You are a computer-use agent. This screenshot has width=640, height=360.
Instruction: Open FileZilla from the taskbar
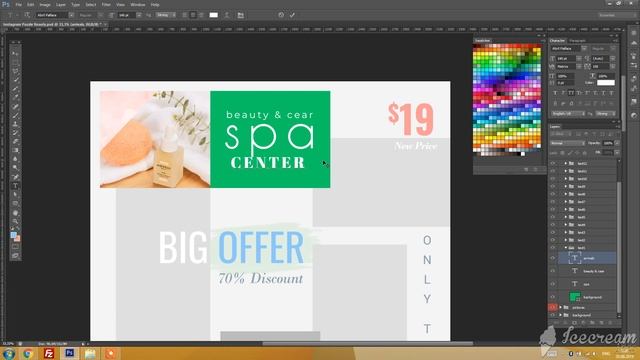click(49, 353)
